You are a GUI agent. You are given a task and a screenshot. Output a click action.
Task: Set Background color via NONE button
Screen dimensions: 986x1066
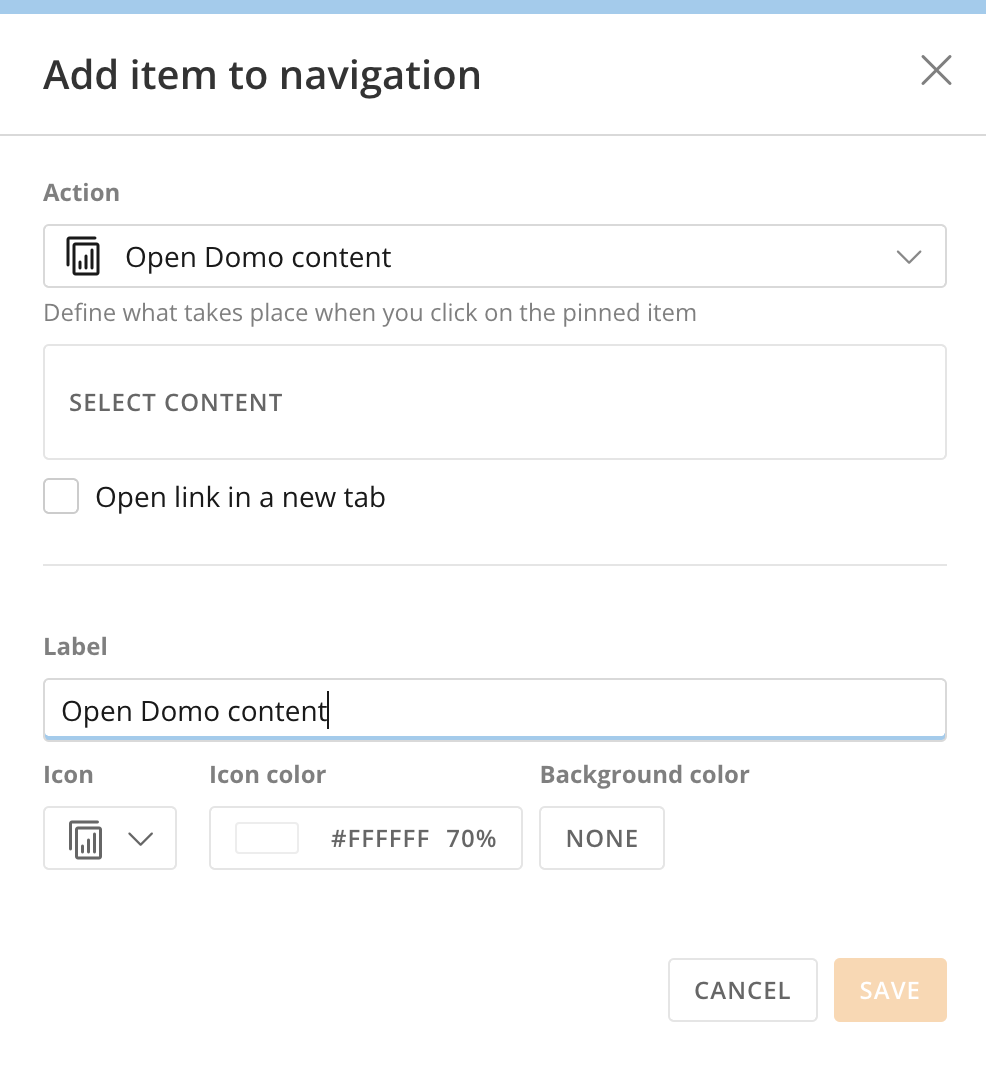[x=602, y=838]
